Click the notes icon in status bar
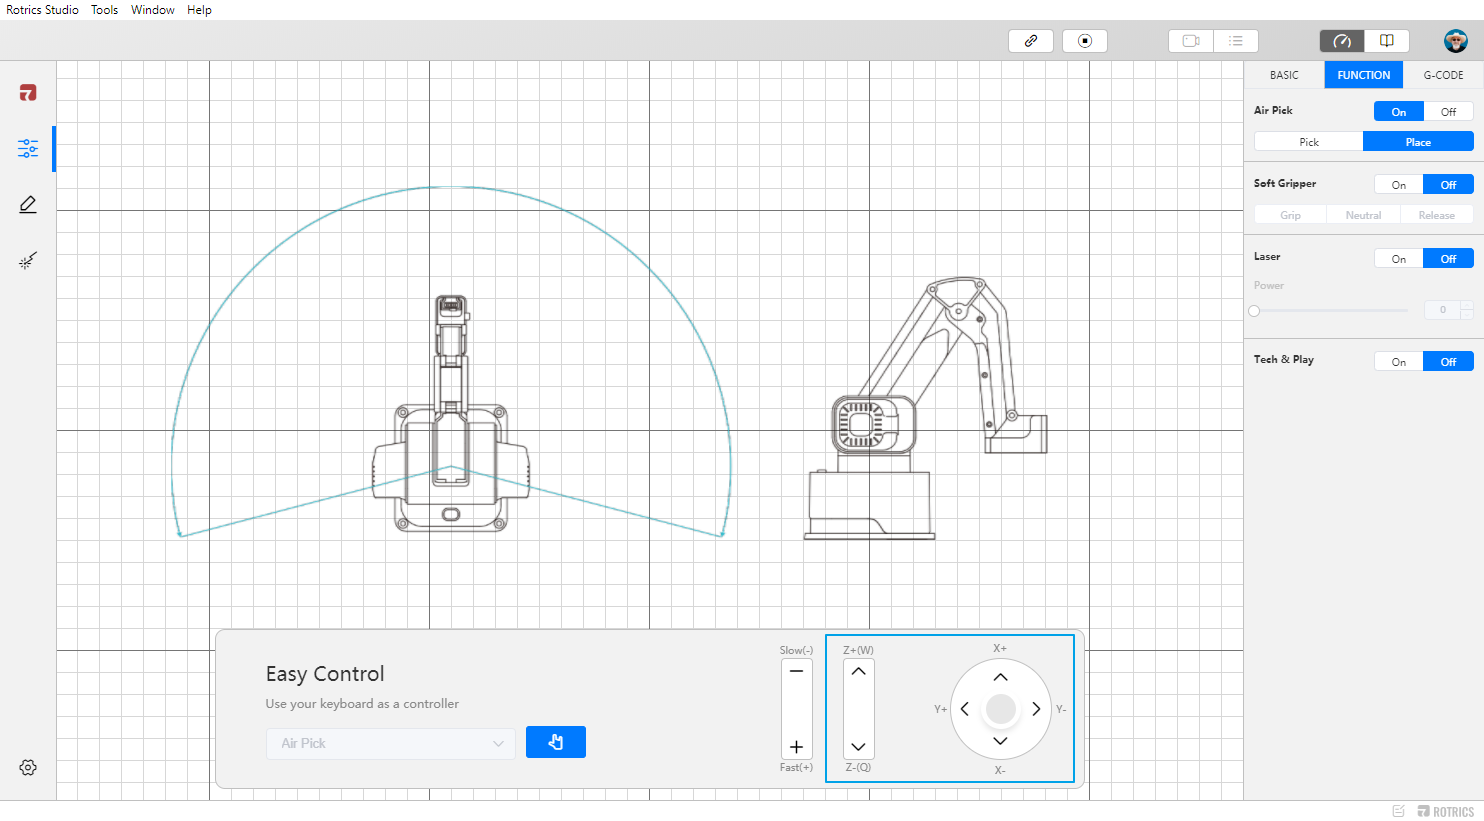 click(x=1398, y=811)
